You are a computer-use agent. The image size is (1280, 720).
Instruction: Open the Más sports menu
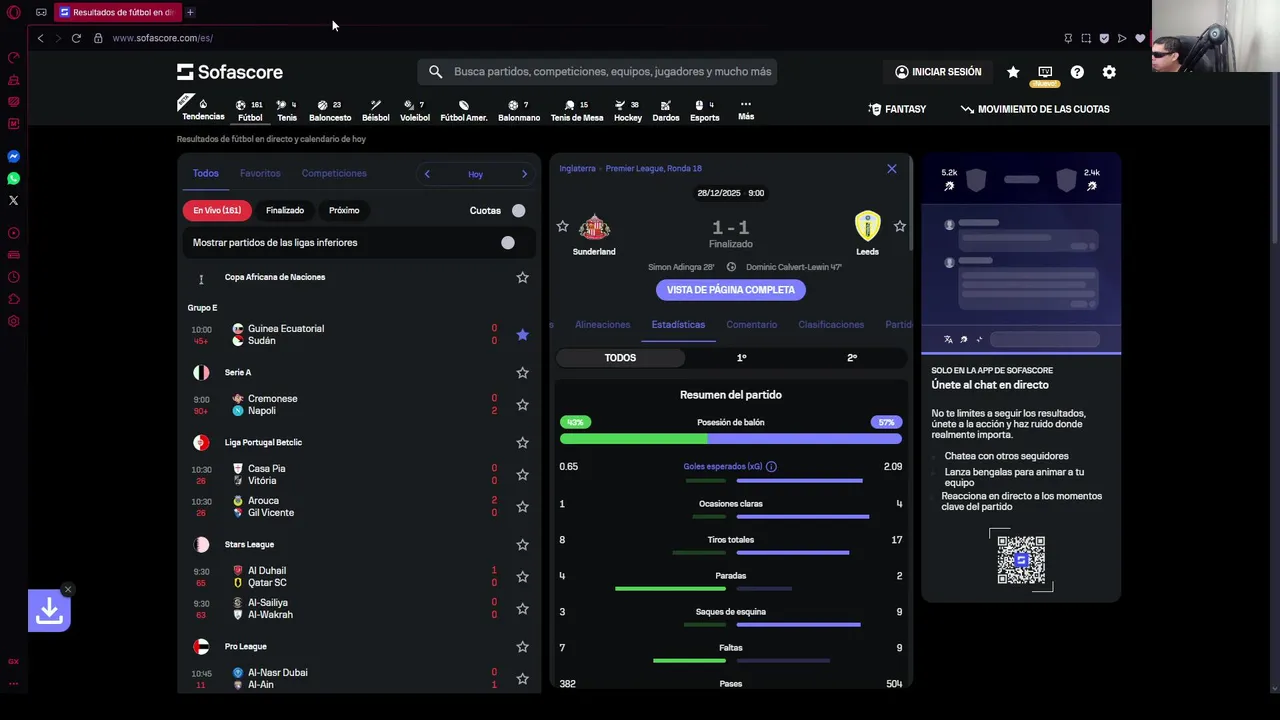click(746, 110)
